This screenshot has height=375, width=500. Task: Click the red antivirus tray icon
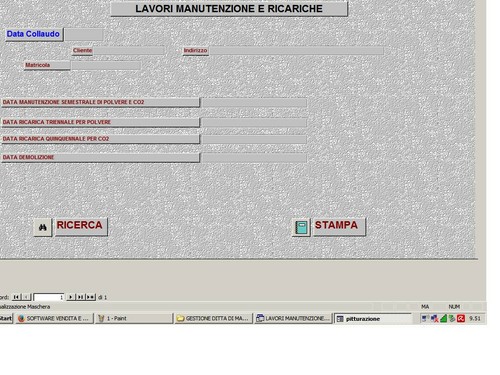click(461, 319)
